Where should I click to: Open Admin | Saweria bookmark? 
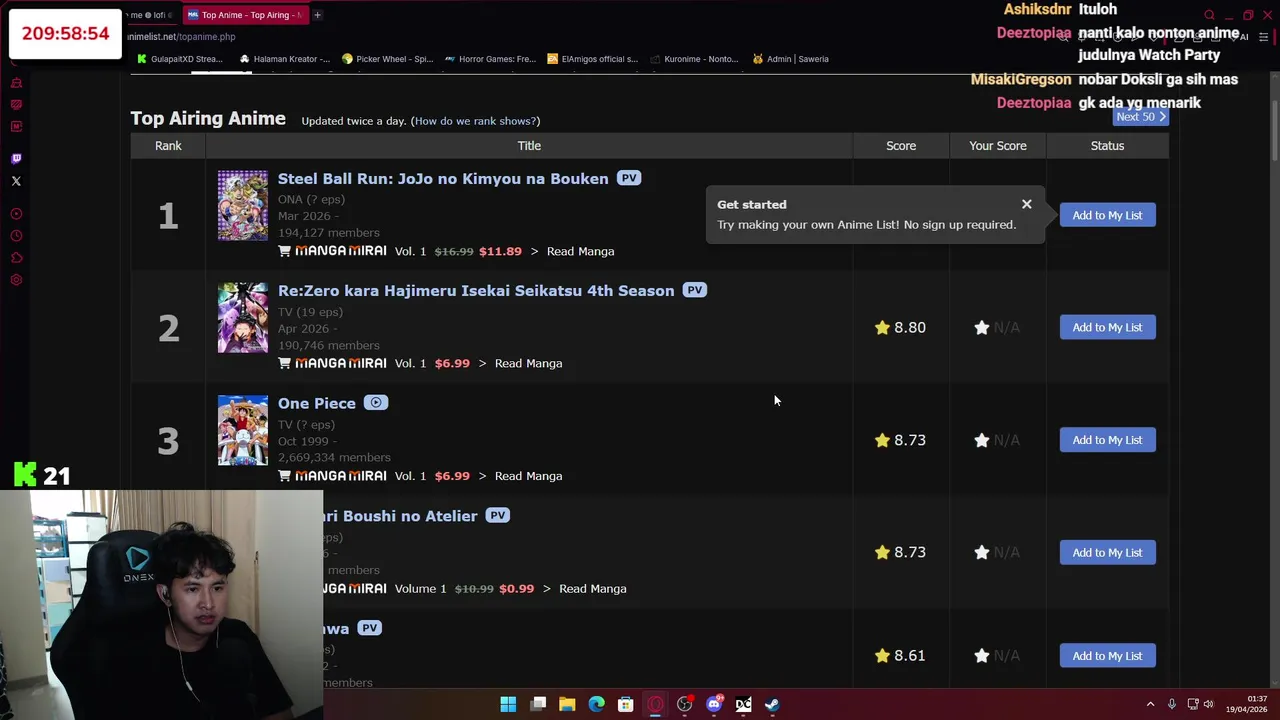(790, 59)
